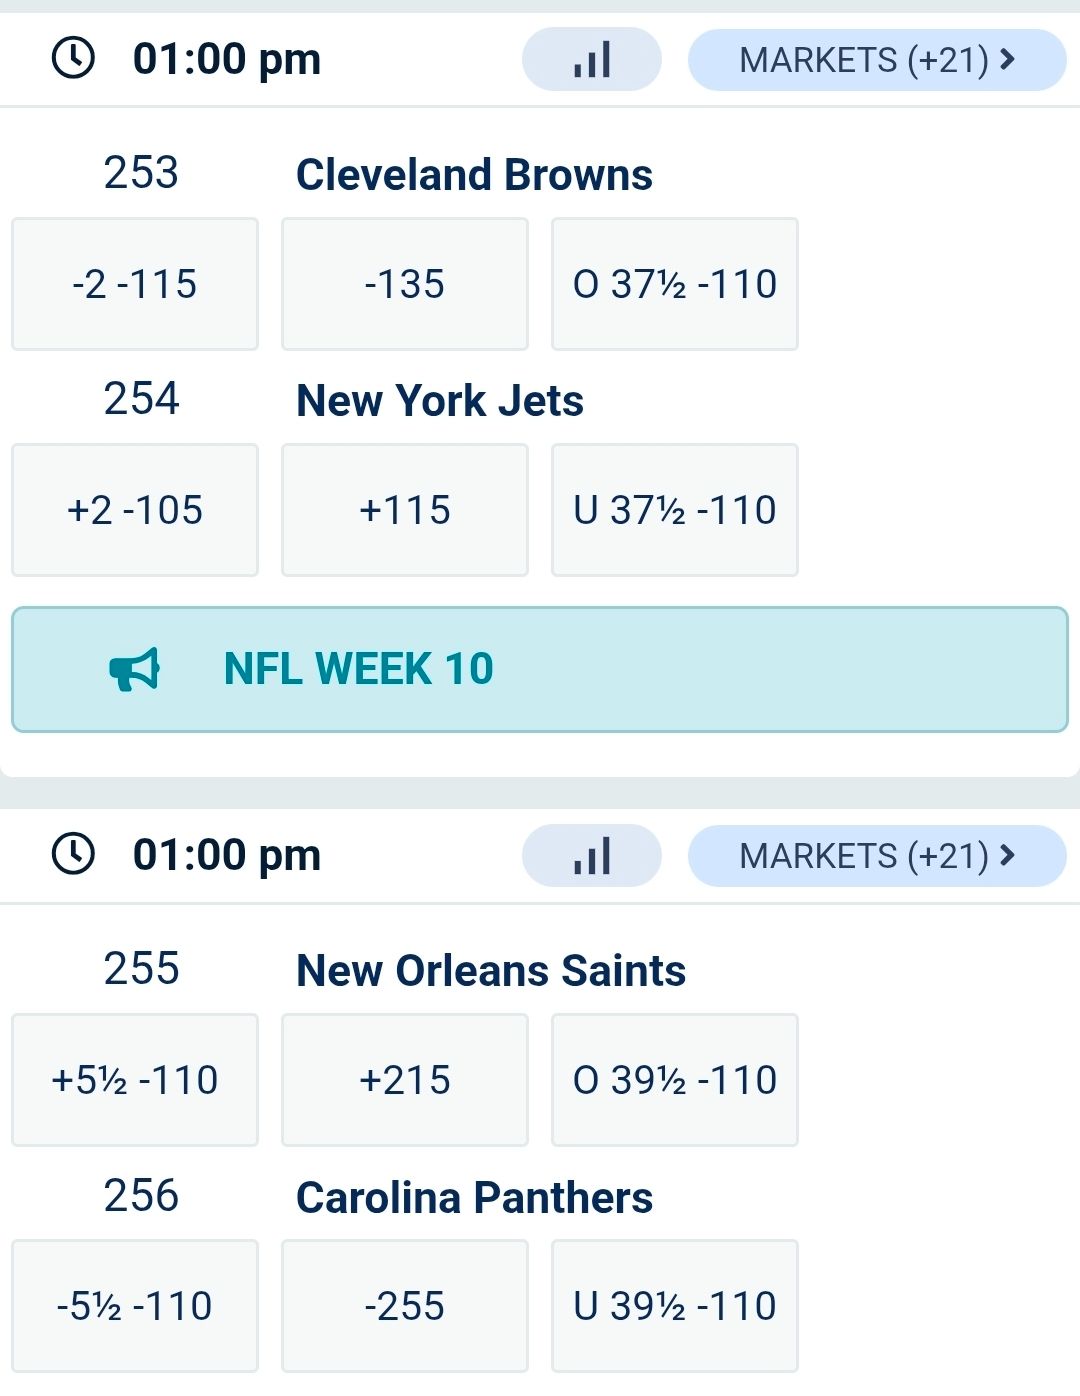Tap megaphone icon on NFL Week 10 banner
The width and height of the screenshot is (1080, 1396).
(x=135, y=669)
